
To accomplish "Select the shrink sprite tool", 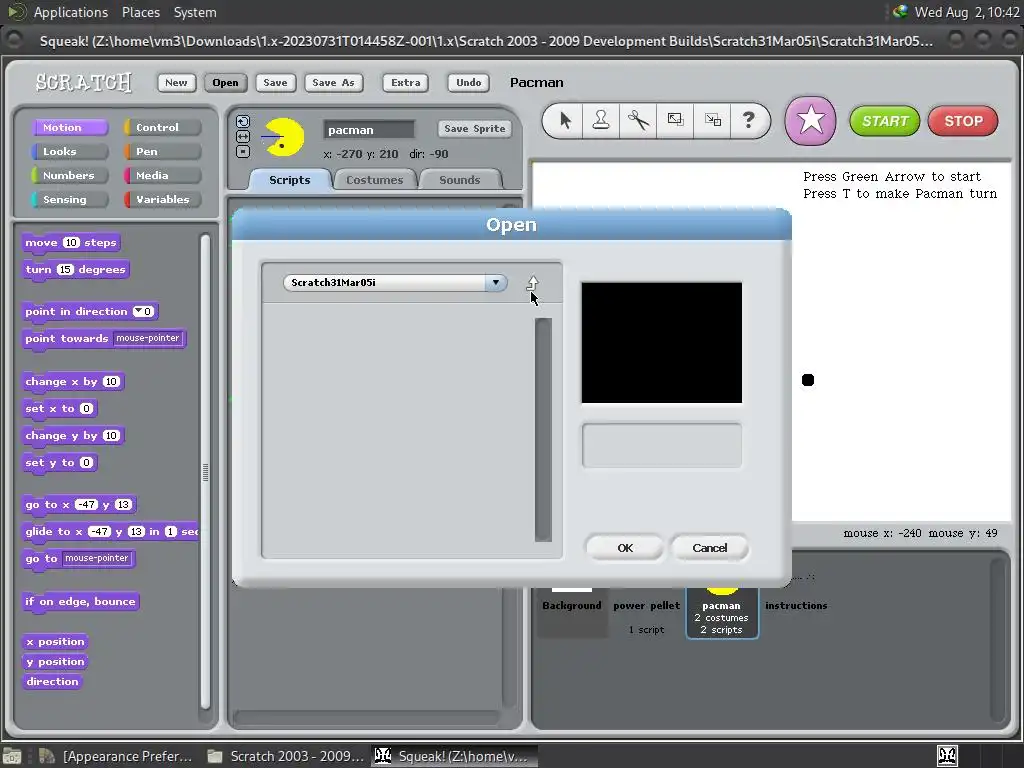I will (x=712, y=120).
